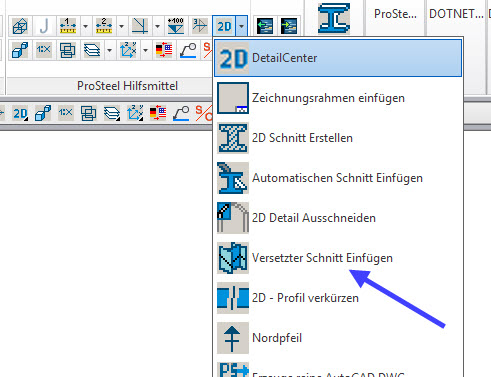This screenshot has height=377, width=491.
Task: Click the +100 elevation marker icon
Action: [176, 26]
